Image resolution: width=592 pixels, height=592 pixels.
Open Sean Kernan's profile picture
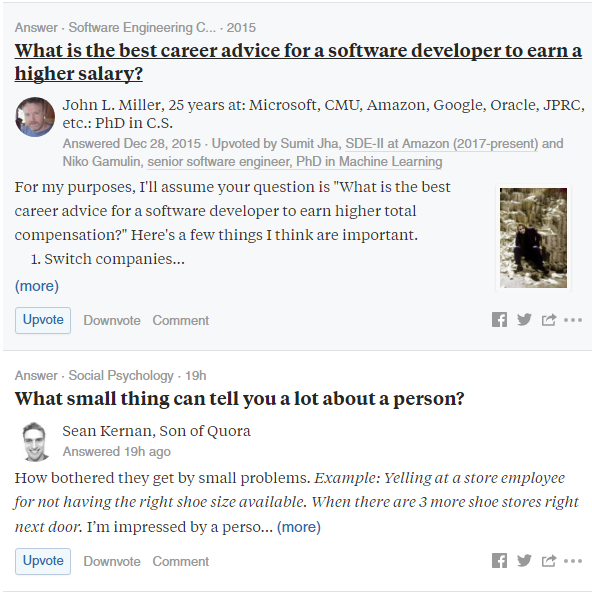(x=35, y=442)
